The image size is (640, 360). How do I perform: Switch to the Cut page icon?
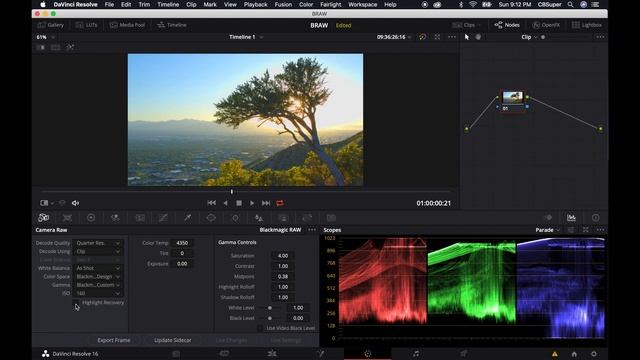coord(224,353)
